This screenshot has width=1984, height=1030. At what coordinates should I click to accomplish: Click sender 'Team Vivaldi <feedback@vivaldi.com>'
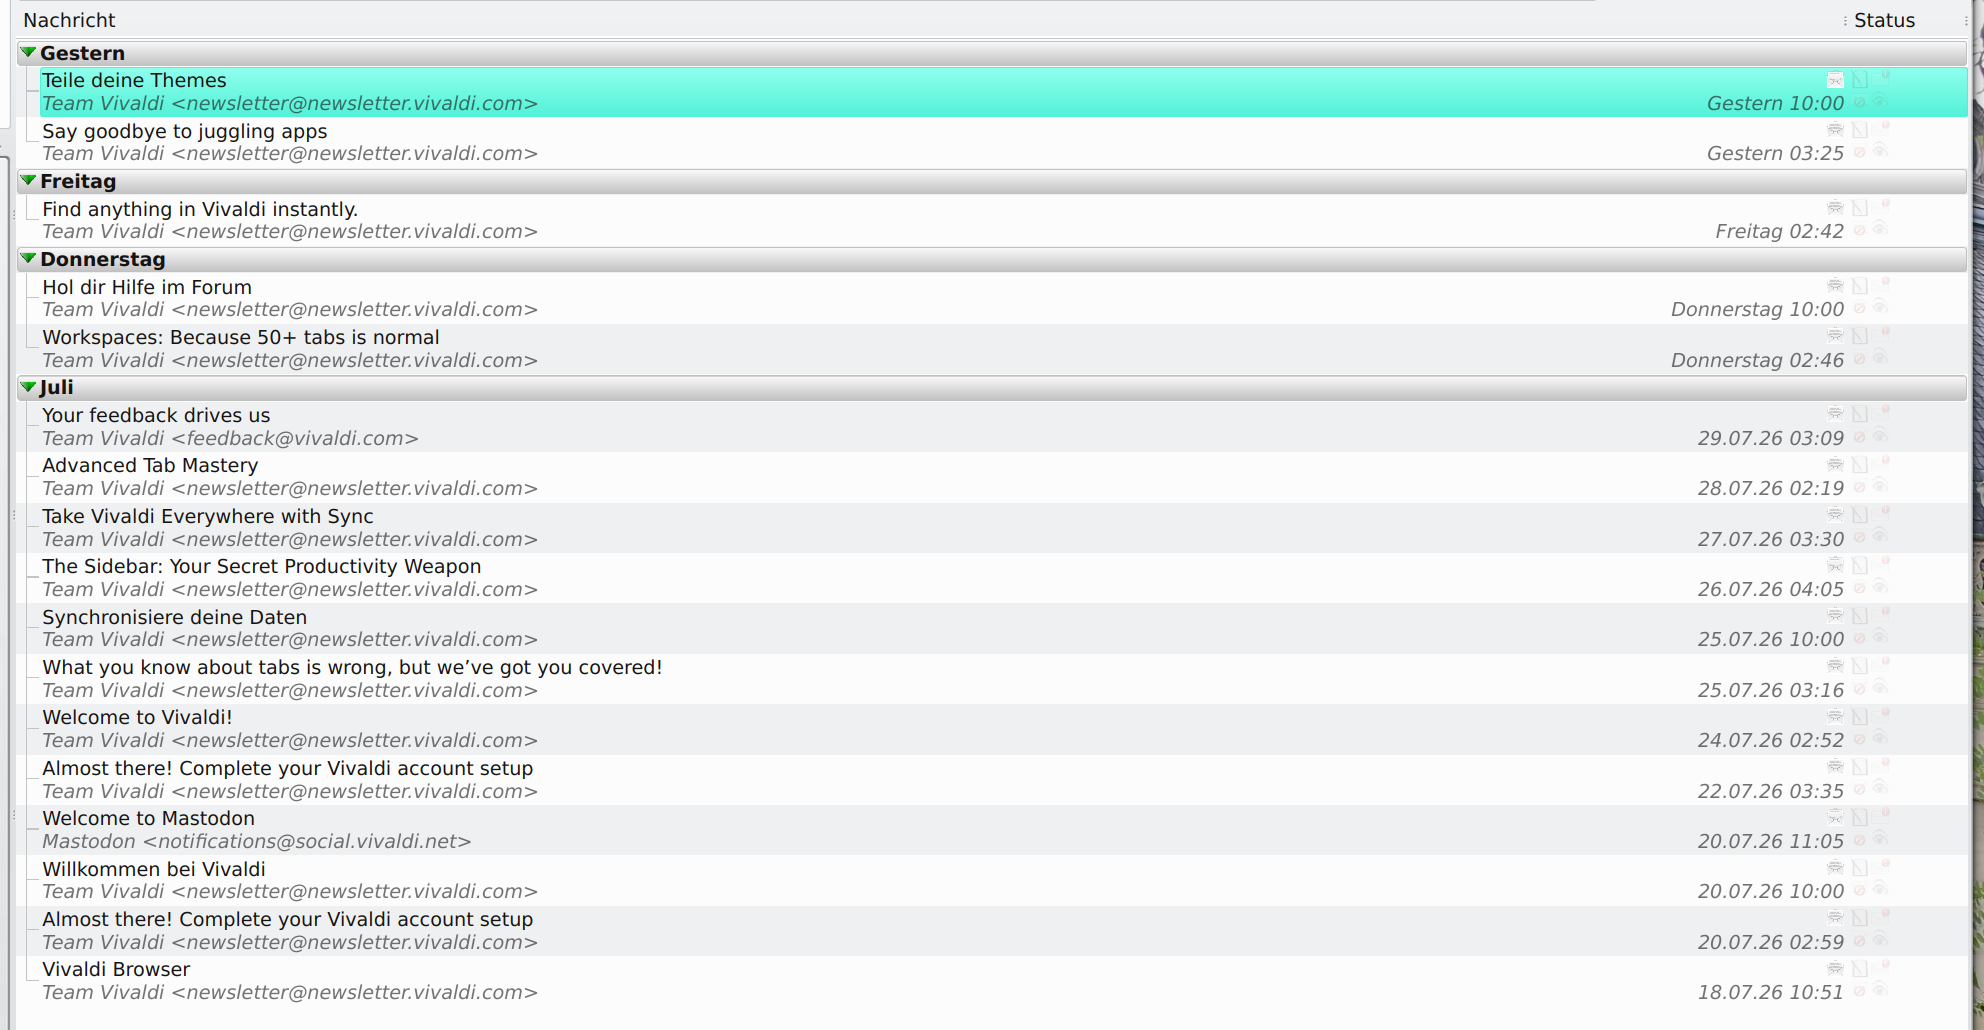(x=230, y=438)
